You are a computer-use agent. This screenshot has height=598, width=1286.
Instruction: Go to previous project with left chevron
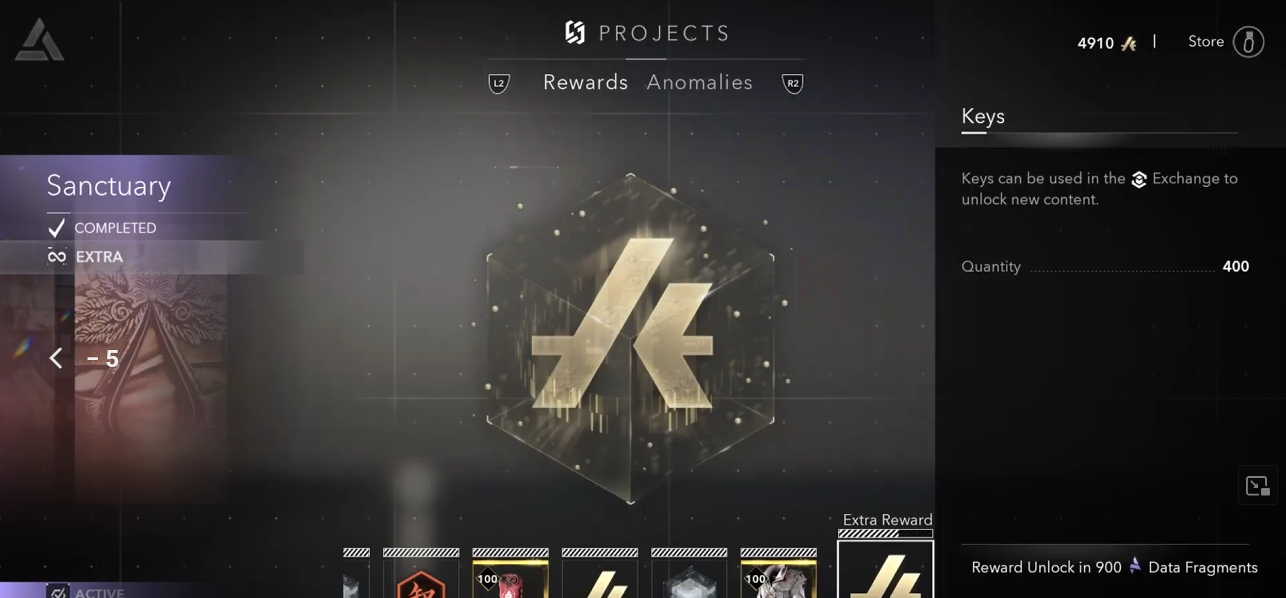pos(56,358)
